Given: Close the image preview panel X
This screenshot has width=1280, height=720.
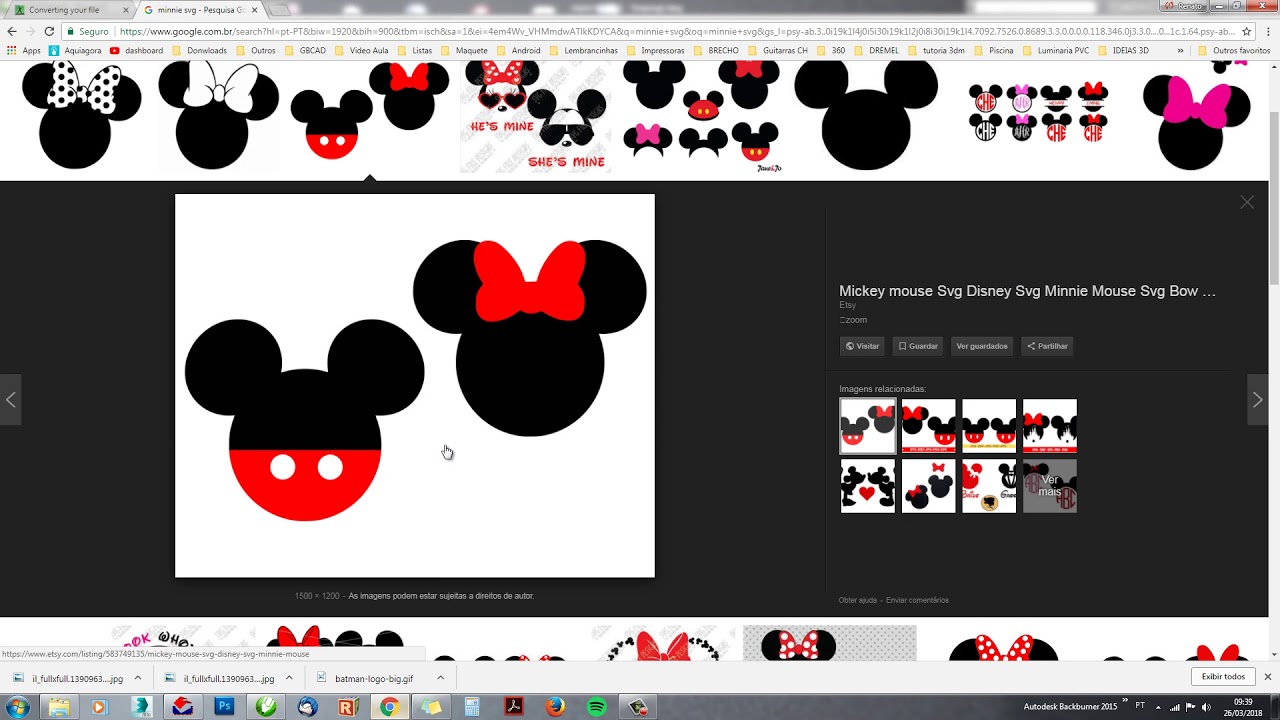Looking at the screenshot, I should pos(1247,202).
